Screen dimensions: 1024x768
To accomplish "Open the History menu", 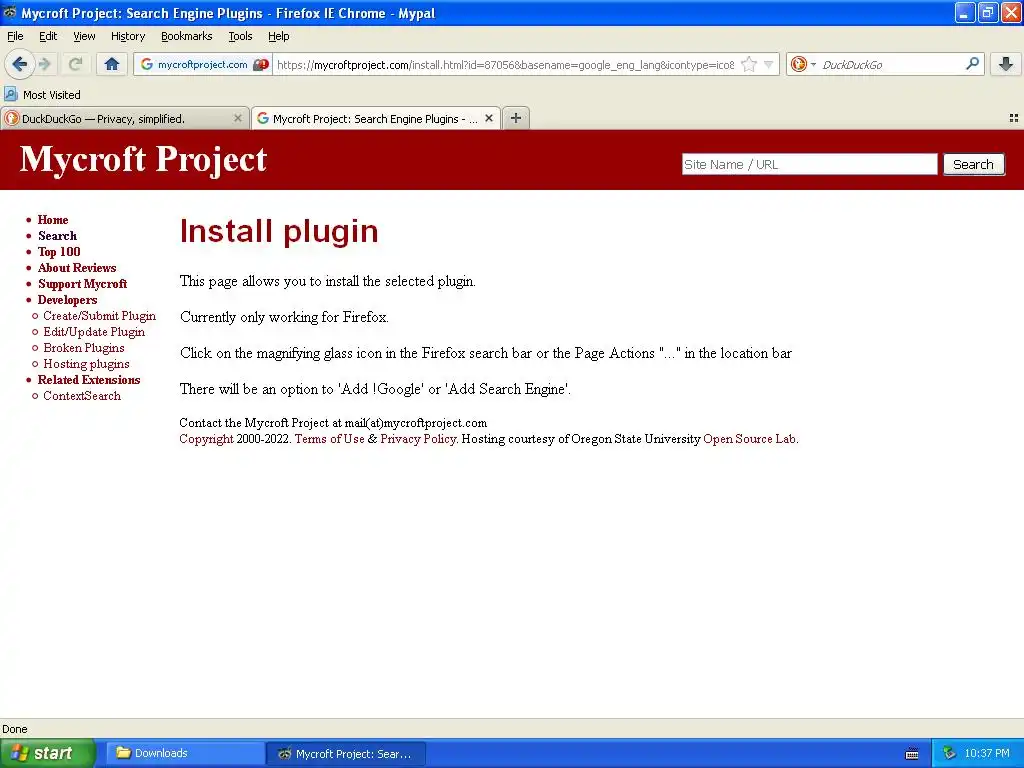I will [x=128, y=37].
